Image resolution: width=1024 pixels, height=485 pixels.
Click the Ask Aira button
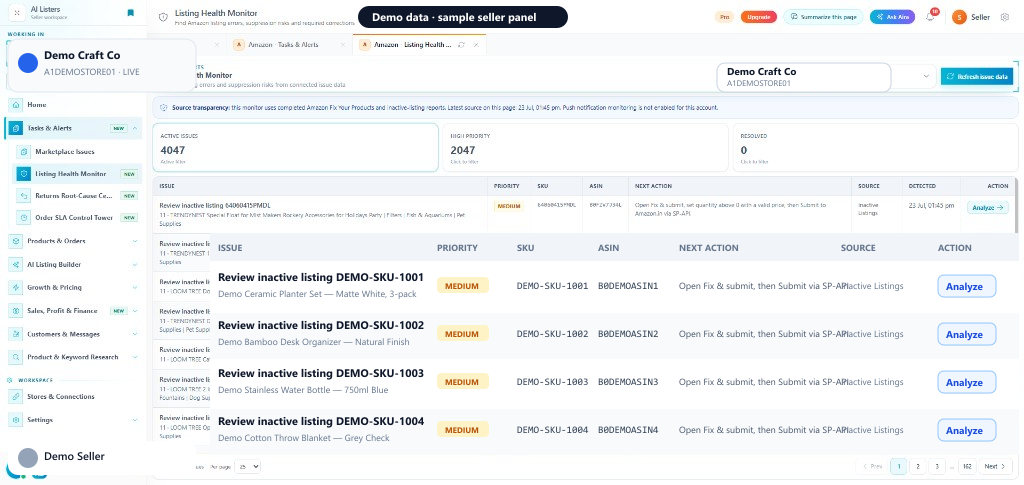(892, 17)
